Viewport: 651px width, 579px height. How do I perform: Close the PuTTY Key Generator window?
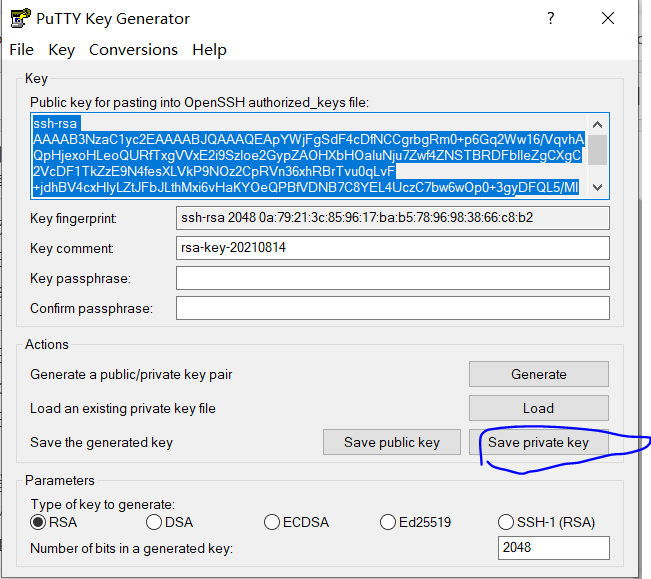tap(608, 18)
